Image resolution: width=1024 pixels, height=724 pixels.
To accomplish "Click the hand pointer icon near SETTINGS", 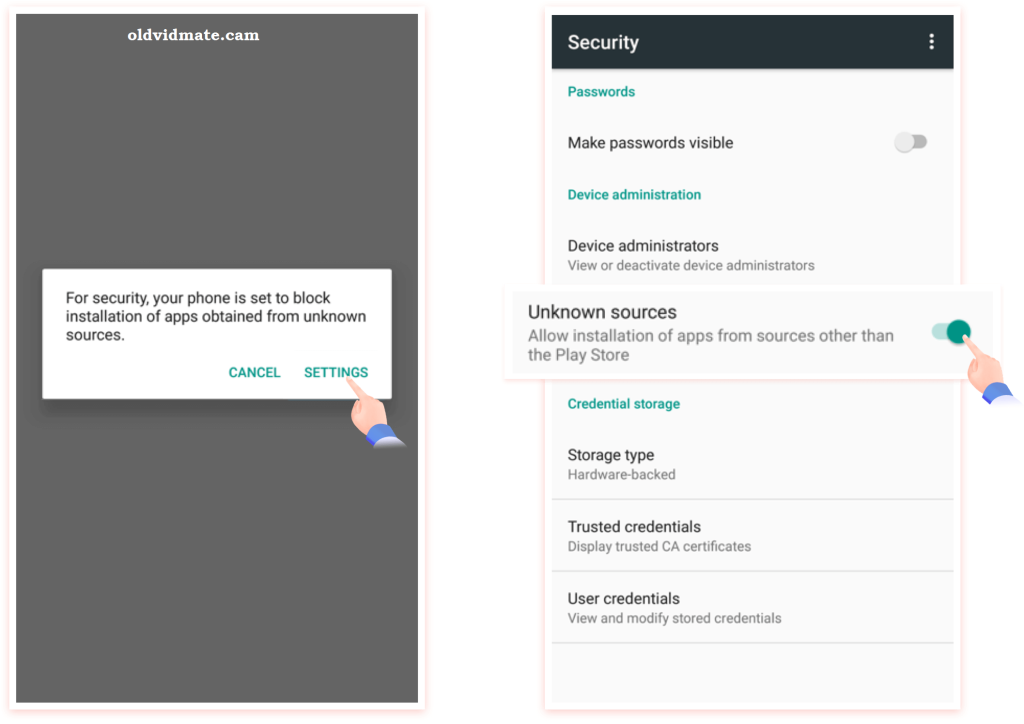I will click(x=375, y=415).
